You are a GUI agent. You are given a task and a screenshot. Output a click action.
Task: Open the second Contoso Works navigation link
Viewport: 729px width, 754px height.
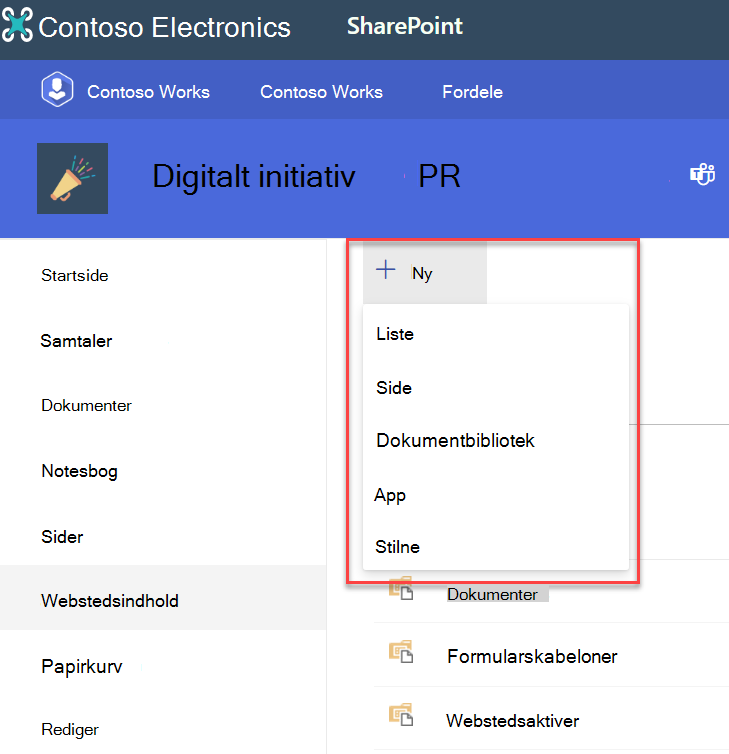pyautogui.click(x=321, y=92)
